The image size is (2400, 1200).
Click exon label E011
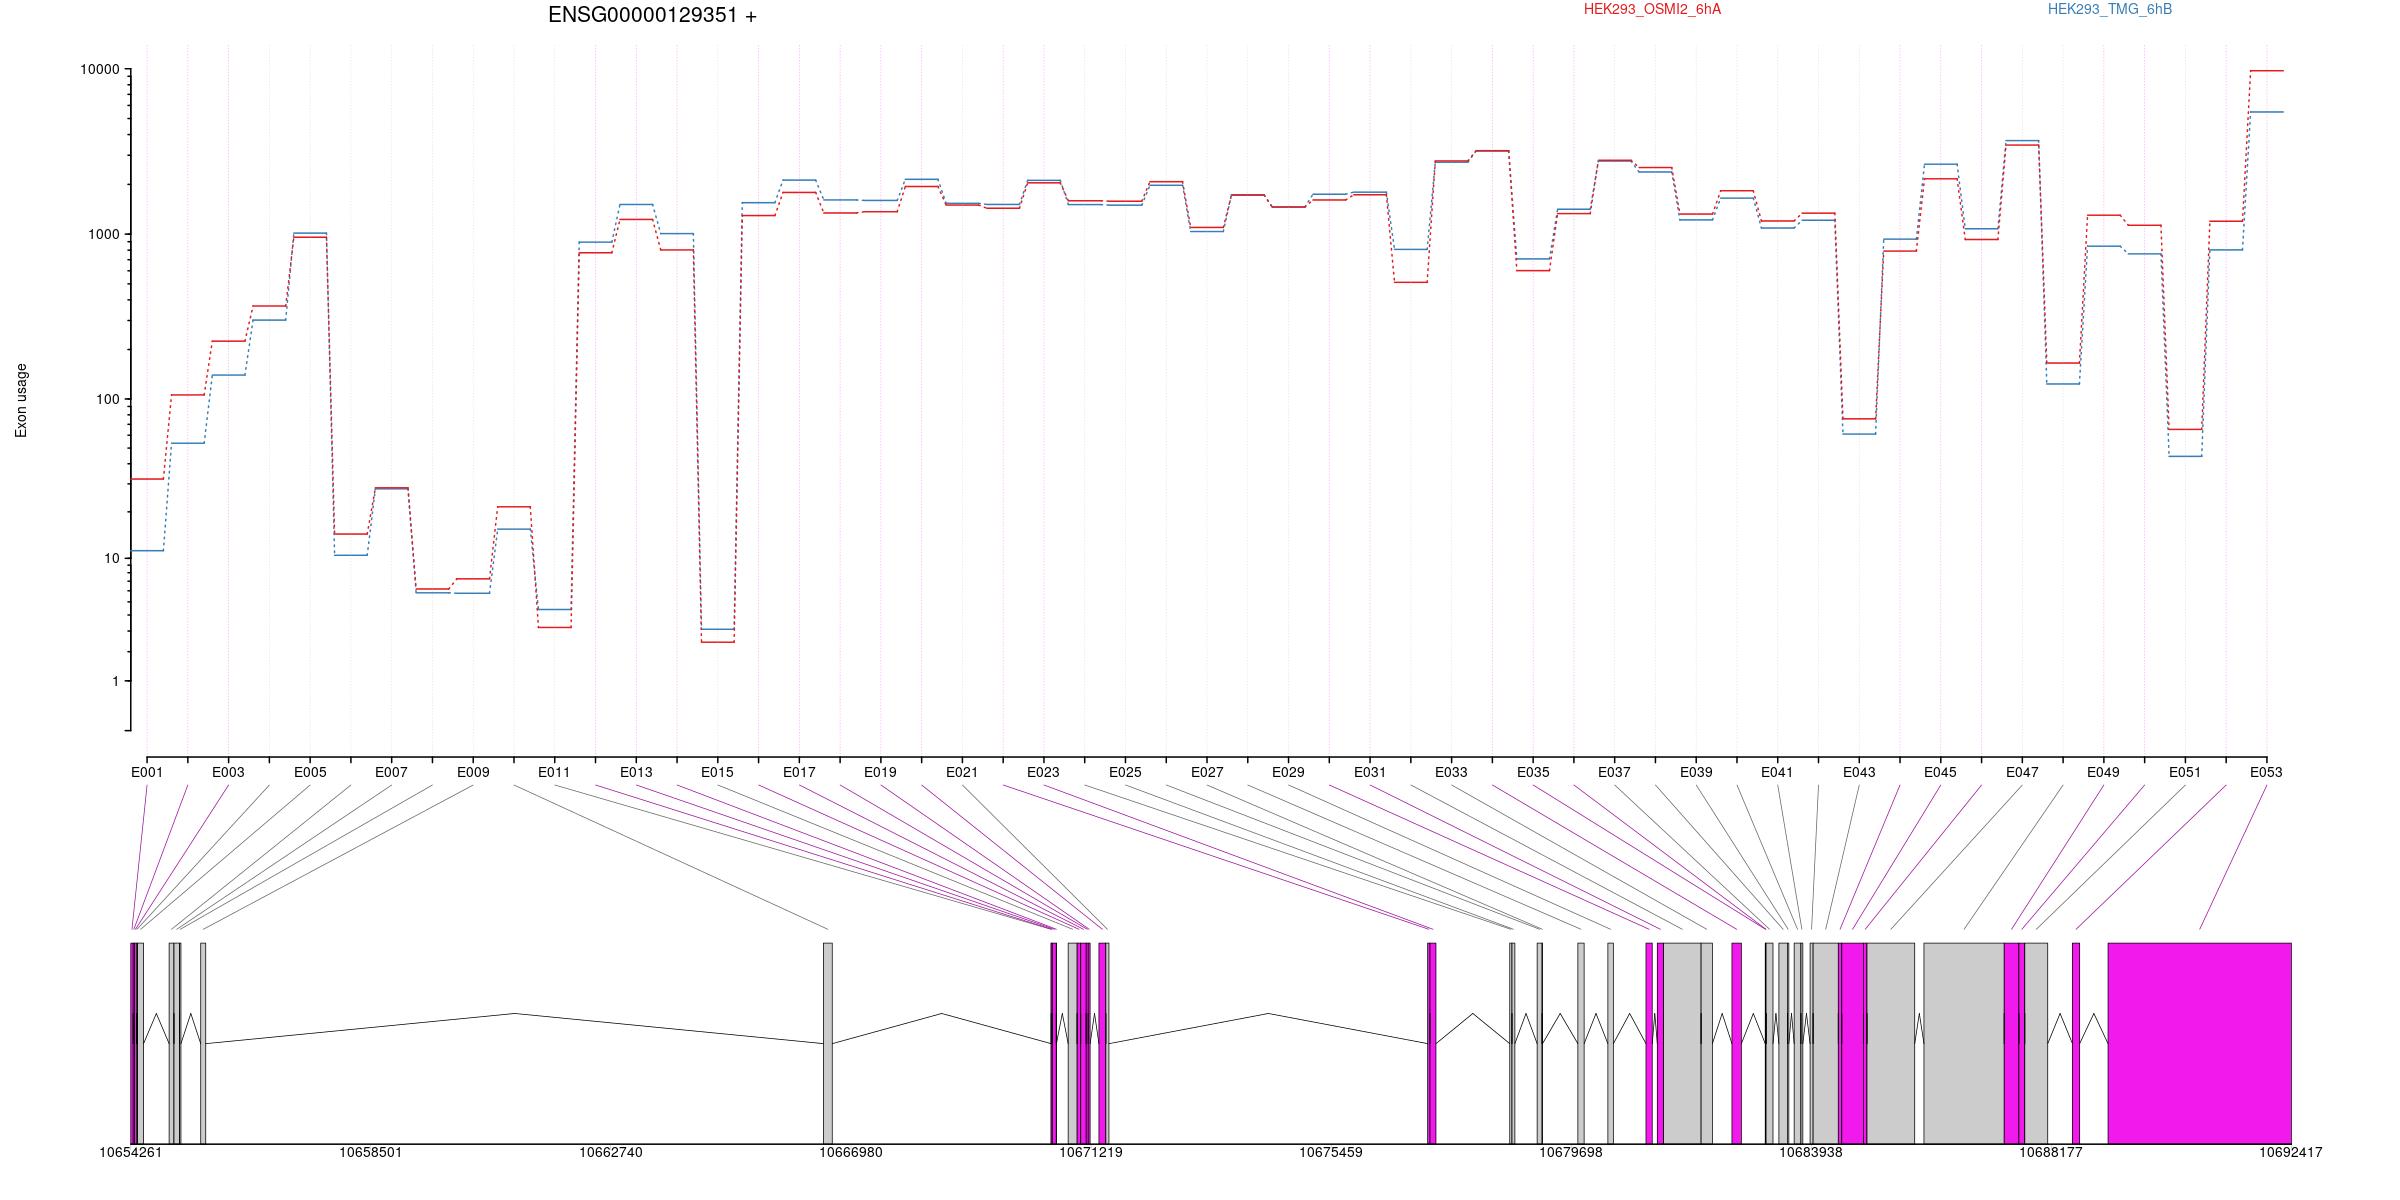554,773
